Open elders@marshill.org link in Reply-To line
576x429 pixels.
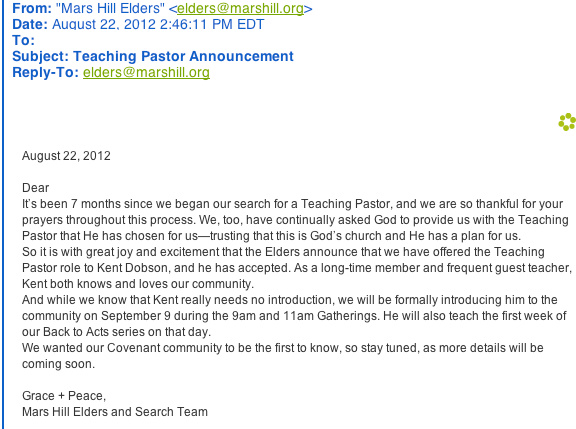coord(146,72)
